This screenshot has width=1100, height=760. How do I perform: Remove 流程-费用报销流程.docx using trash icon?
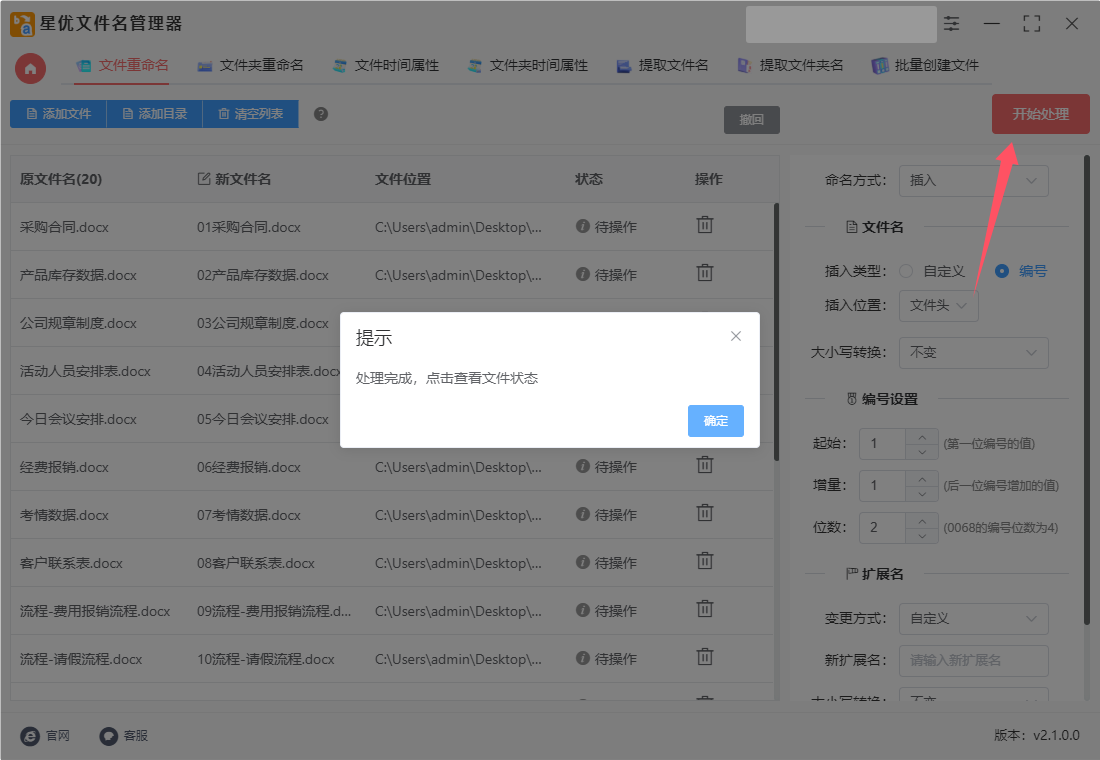coord(704,609)
